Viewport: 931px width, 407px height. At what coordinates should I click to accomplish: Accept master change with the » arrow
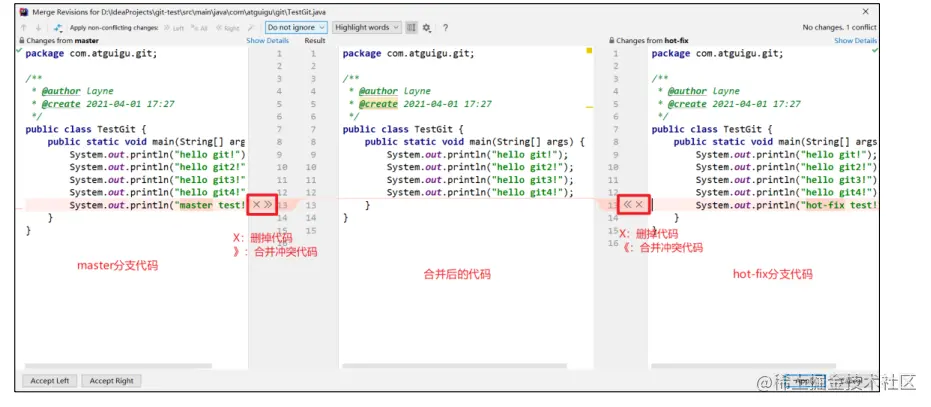[268, 204]
